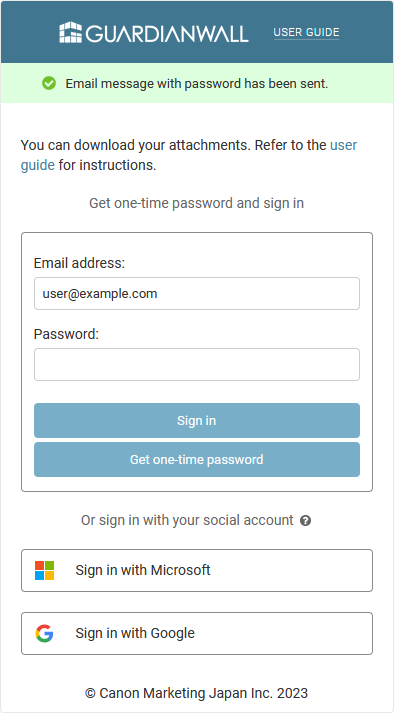Viewport: 394px width, 713px height.
Task: Sign in with Microsoft account
Action: click(x=197, y=570)
